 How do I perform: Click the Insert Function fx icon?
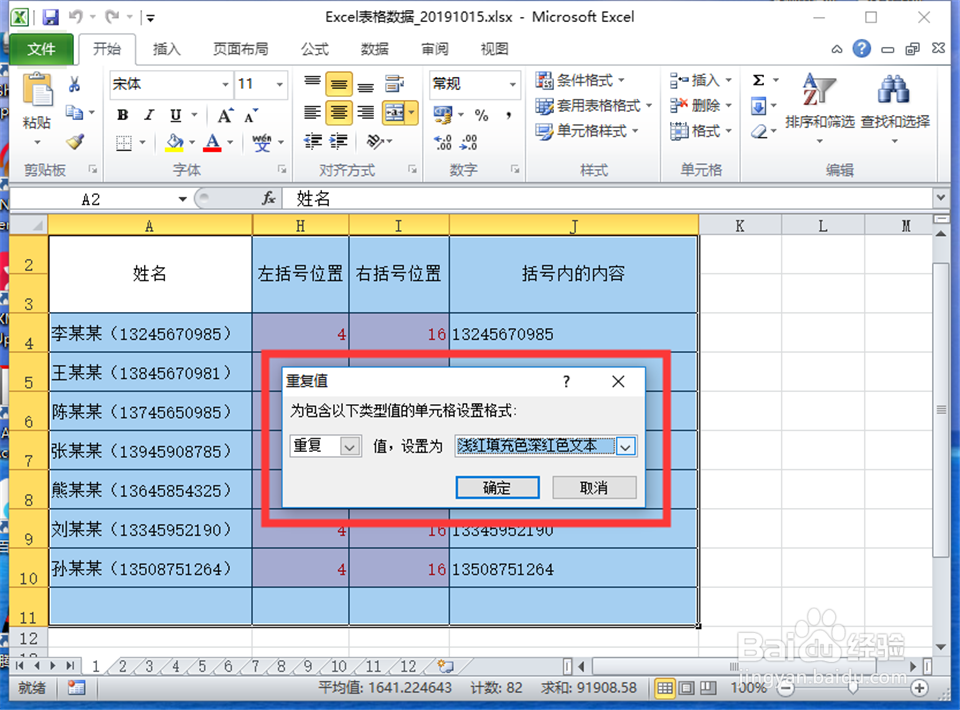pos(268,198)
